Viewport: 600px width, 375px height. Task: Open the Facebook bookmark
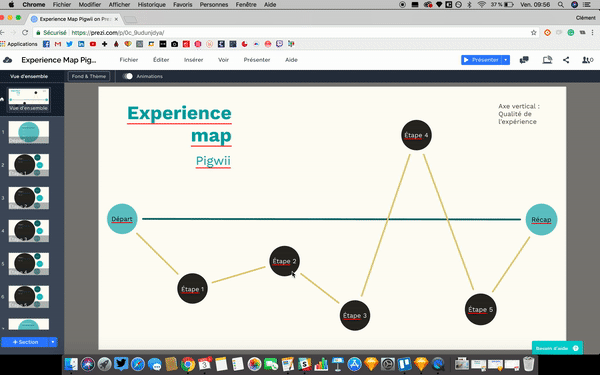[x=46, y=44]
